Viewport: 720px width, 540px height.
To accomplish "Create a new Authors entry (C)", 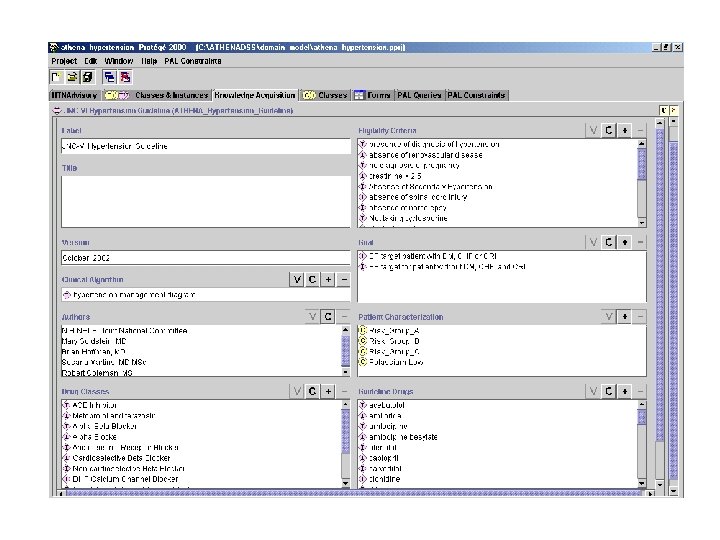I will click(x=328, y=316).
